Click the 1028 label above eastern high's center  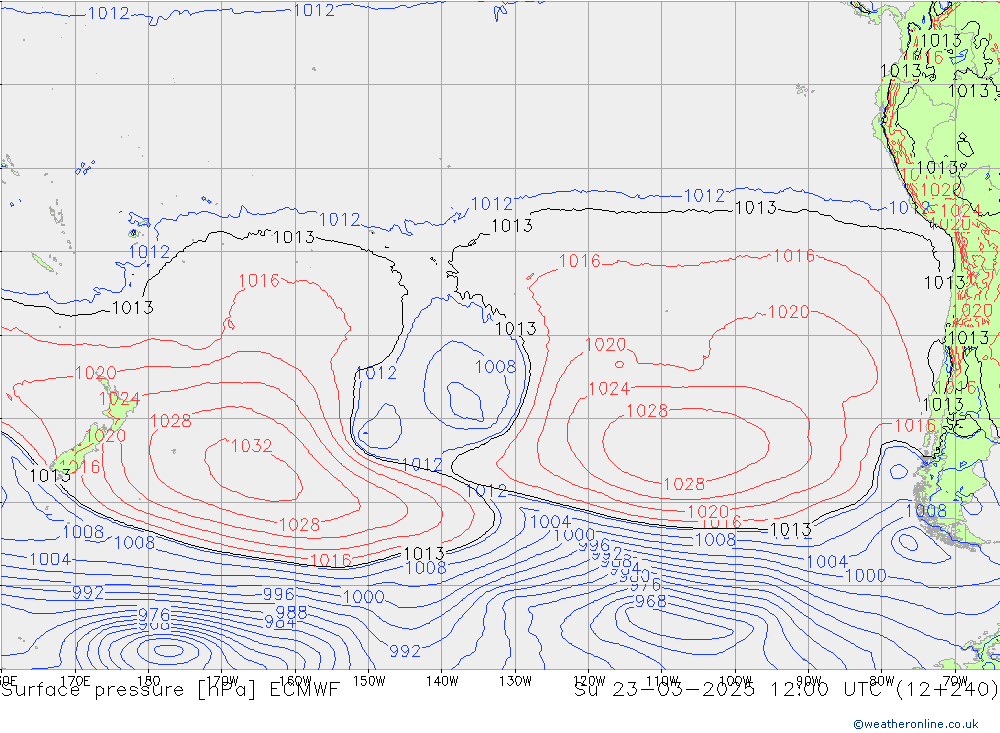coord(647,410)
